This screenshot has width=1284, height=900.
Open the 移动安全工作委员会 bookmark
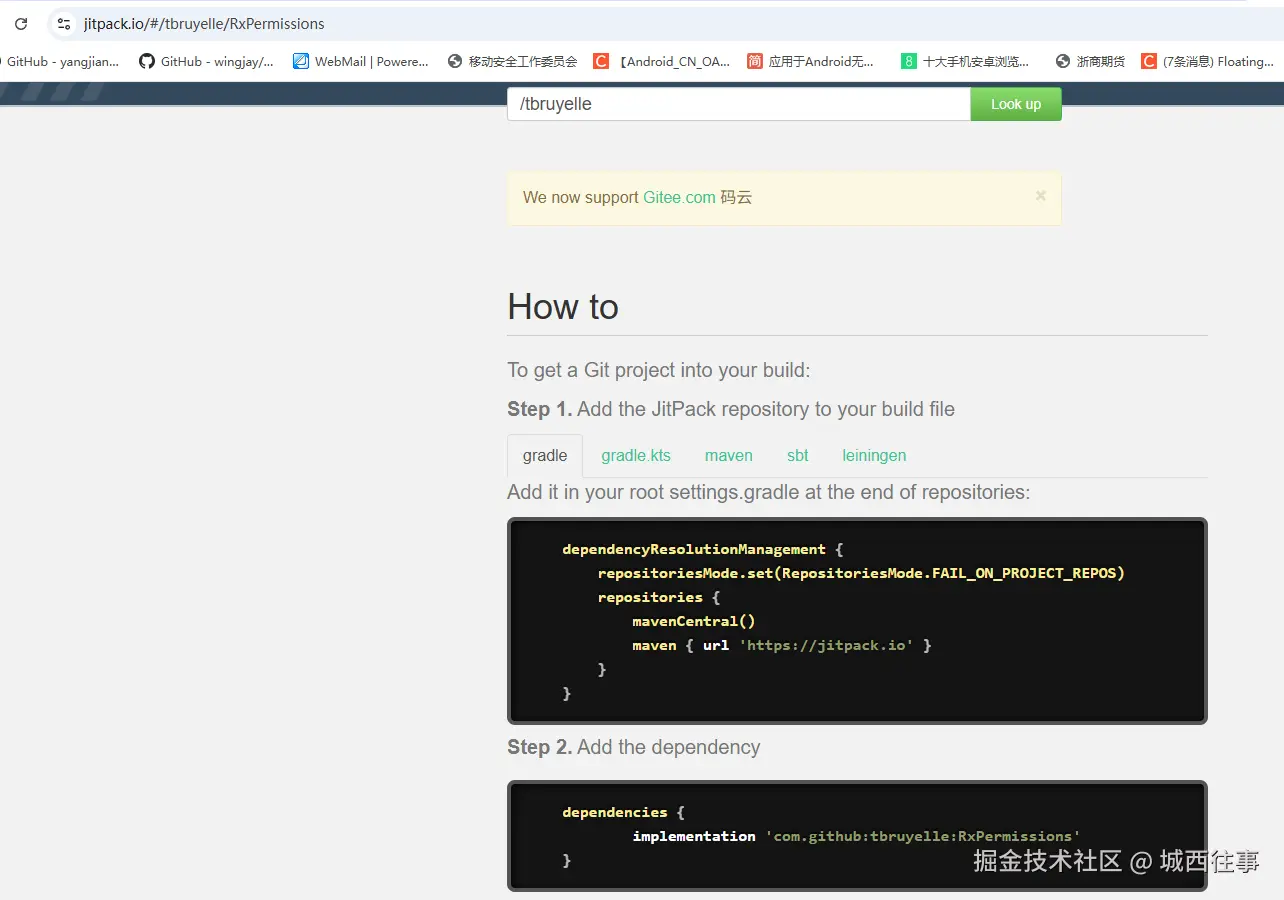(x=513, y=61)
